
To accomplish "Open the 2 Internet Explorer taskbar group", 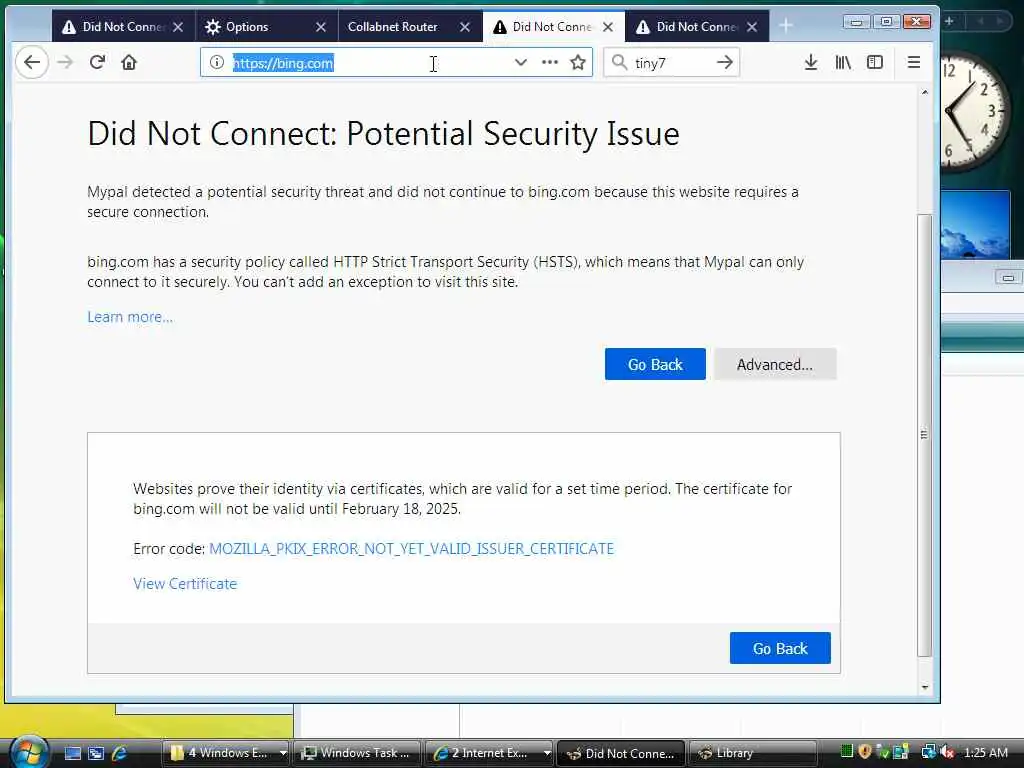I will tap(489, 753).
